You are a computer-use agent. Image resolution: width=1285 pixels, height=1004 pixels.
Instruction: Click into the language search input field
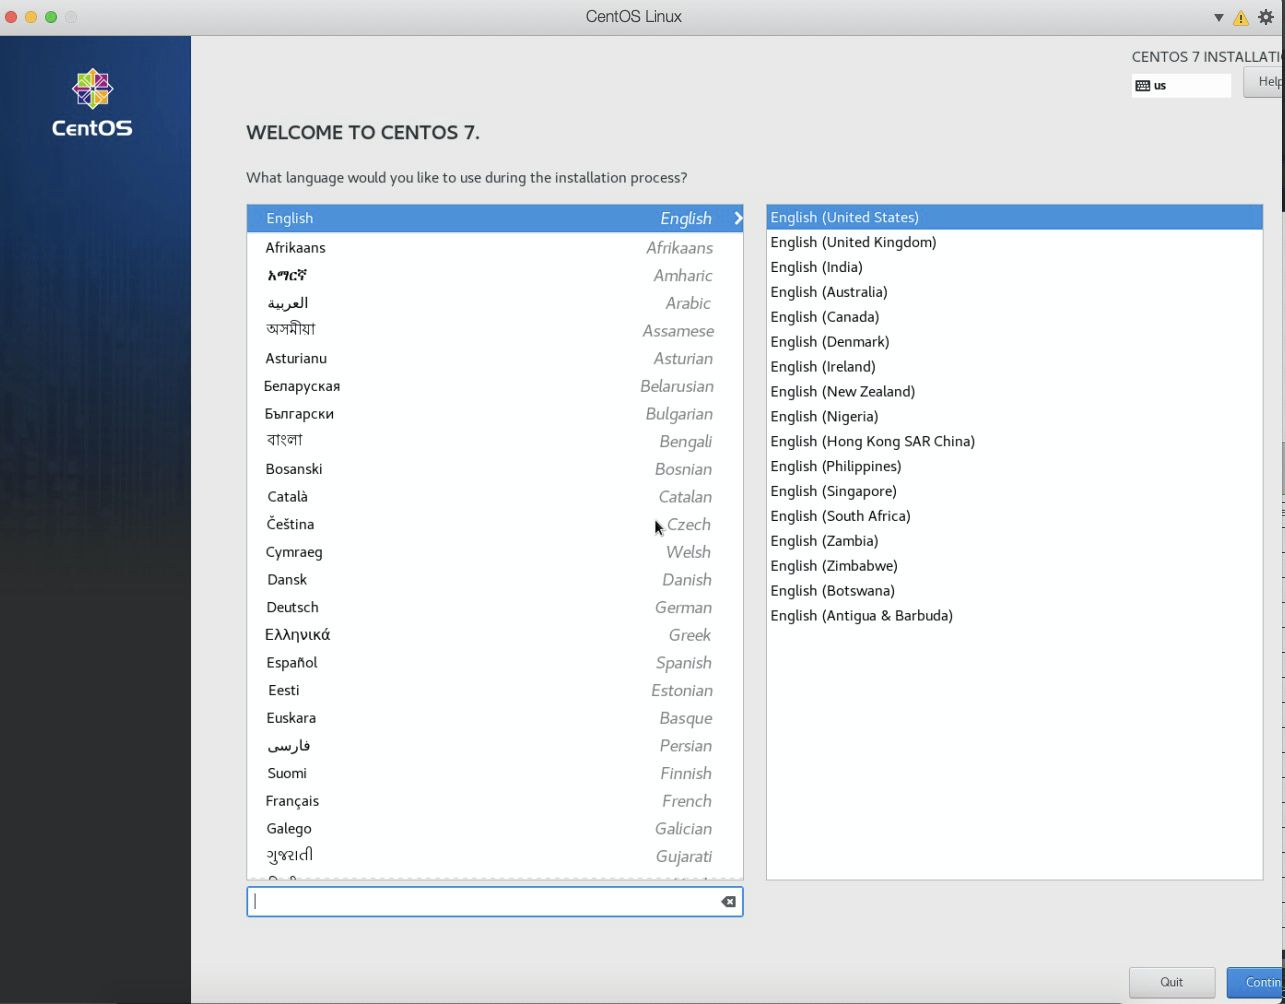495,902
